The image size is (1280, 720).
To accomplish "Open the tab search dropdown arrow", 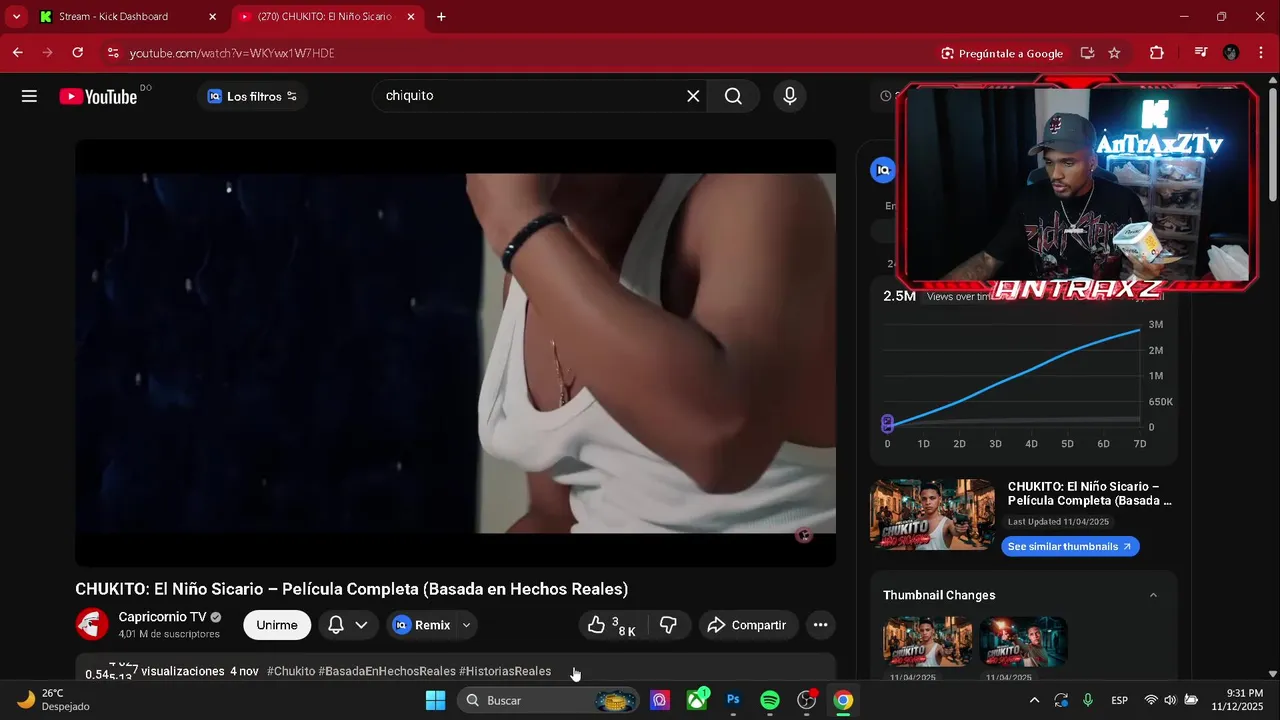I will (x=16, y=17).
